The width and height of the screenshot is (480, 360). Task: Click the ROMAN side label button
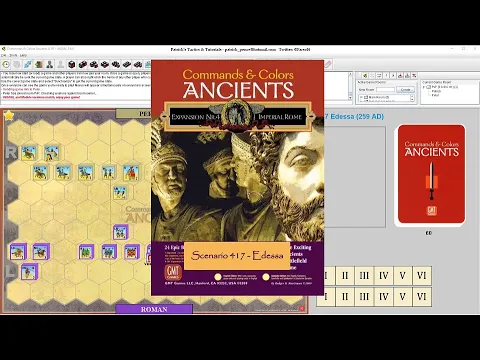pyautogui.click(x=154, y=309)
